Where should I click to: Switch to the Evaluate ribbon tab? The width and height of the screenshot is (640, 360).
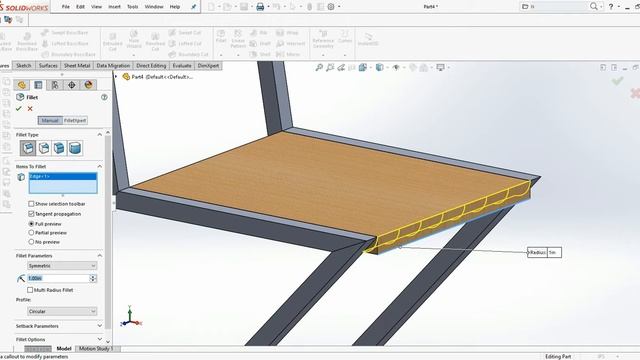[x=182, y=66]
